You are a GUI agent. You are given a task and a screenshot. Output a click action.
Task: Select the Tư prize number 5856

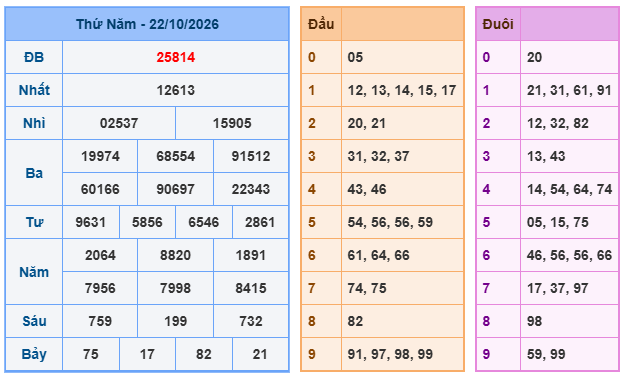147,222
